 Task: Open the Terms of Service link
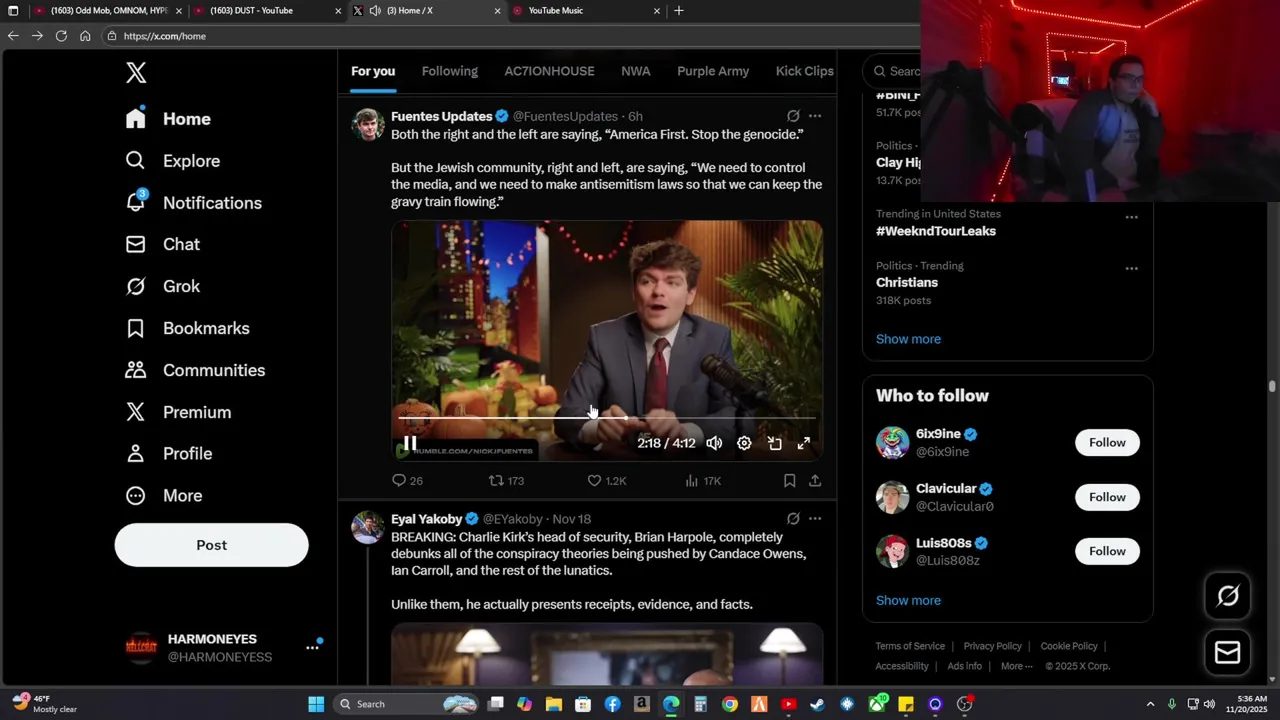pos(910,646)
